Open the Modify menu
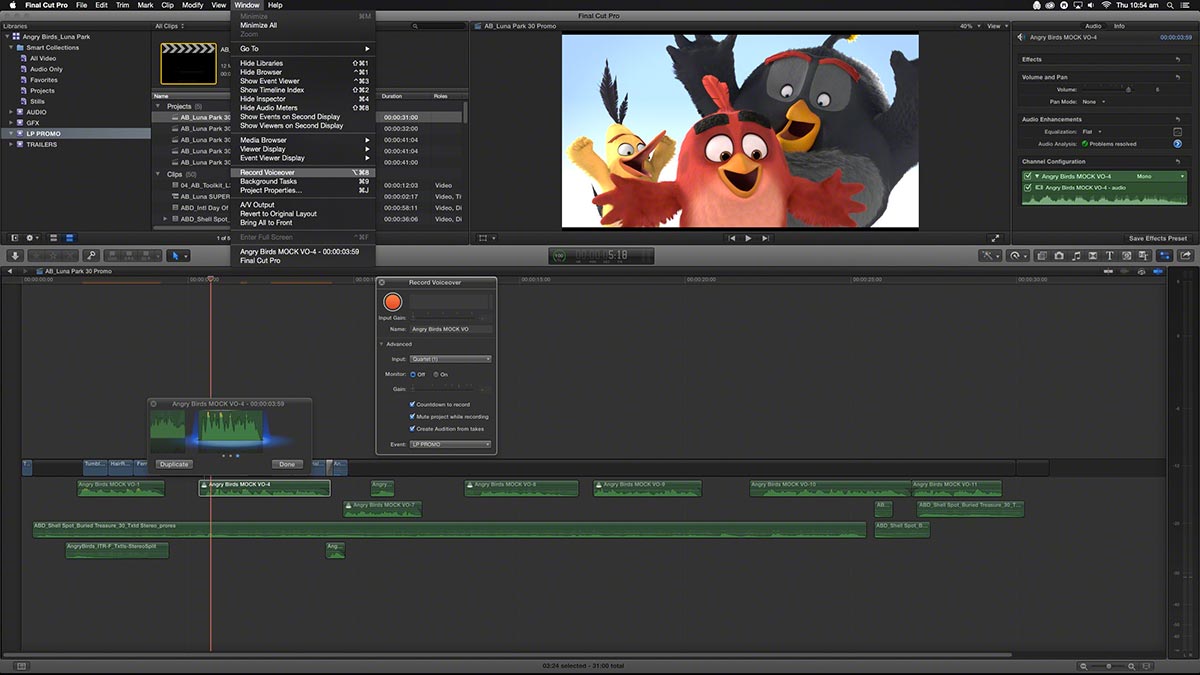Viewport: 1200px width, 675px height. (x=193, y=6)
